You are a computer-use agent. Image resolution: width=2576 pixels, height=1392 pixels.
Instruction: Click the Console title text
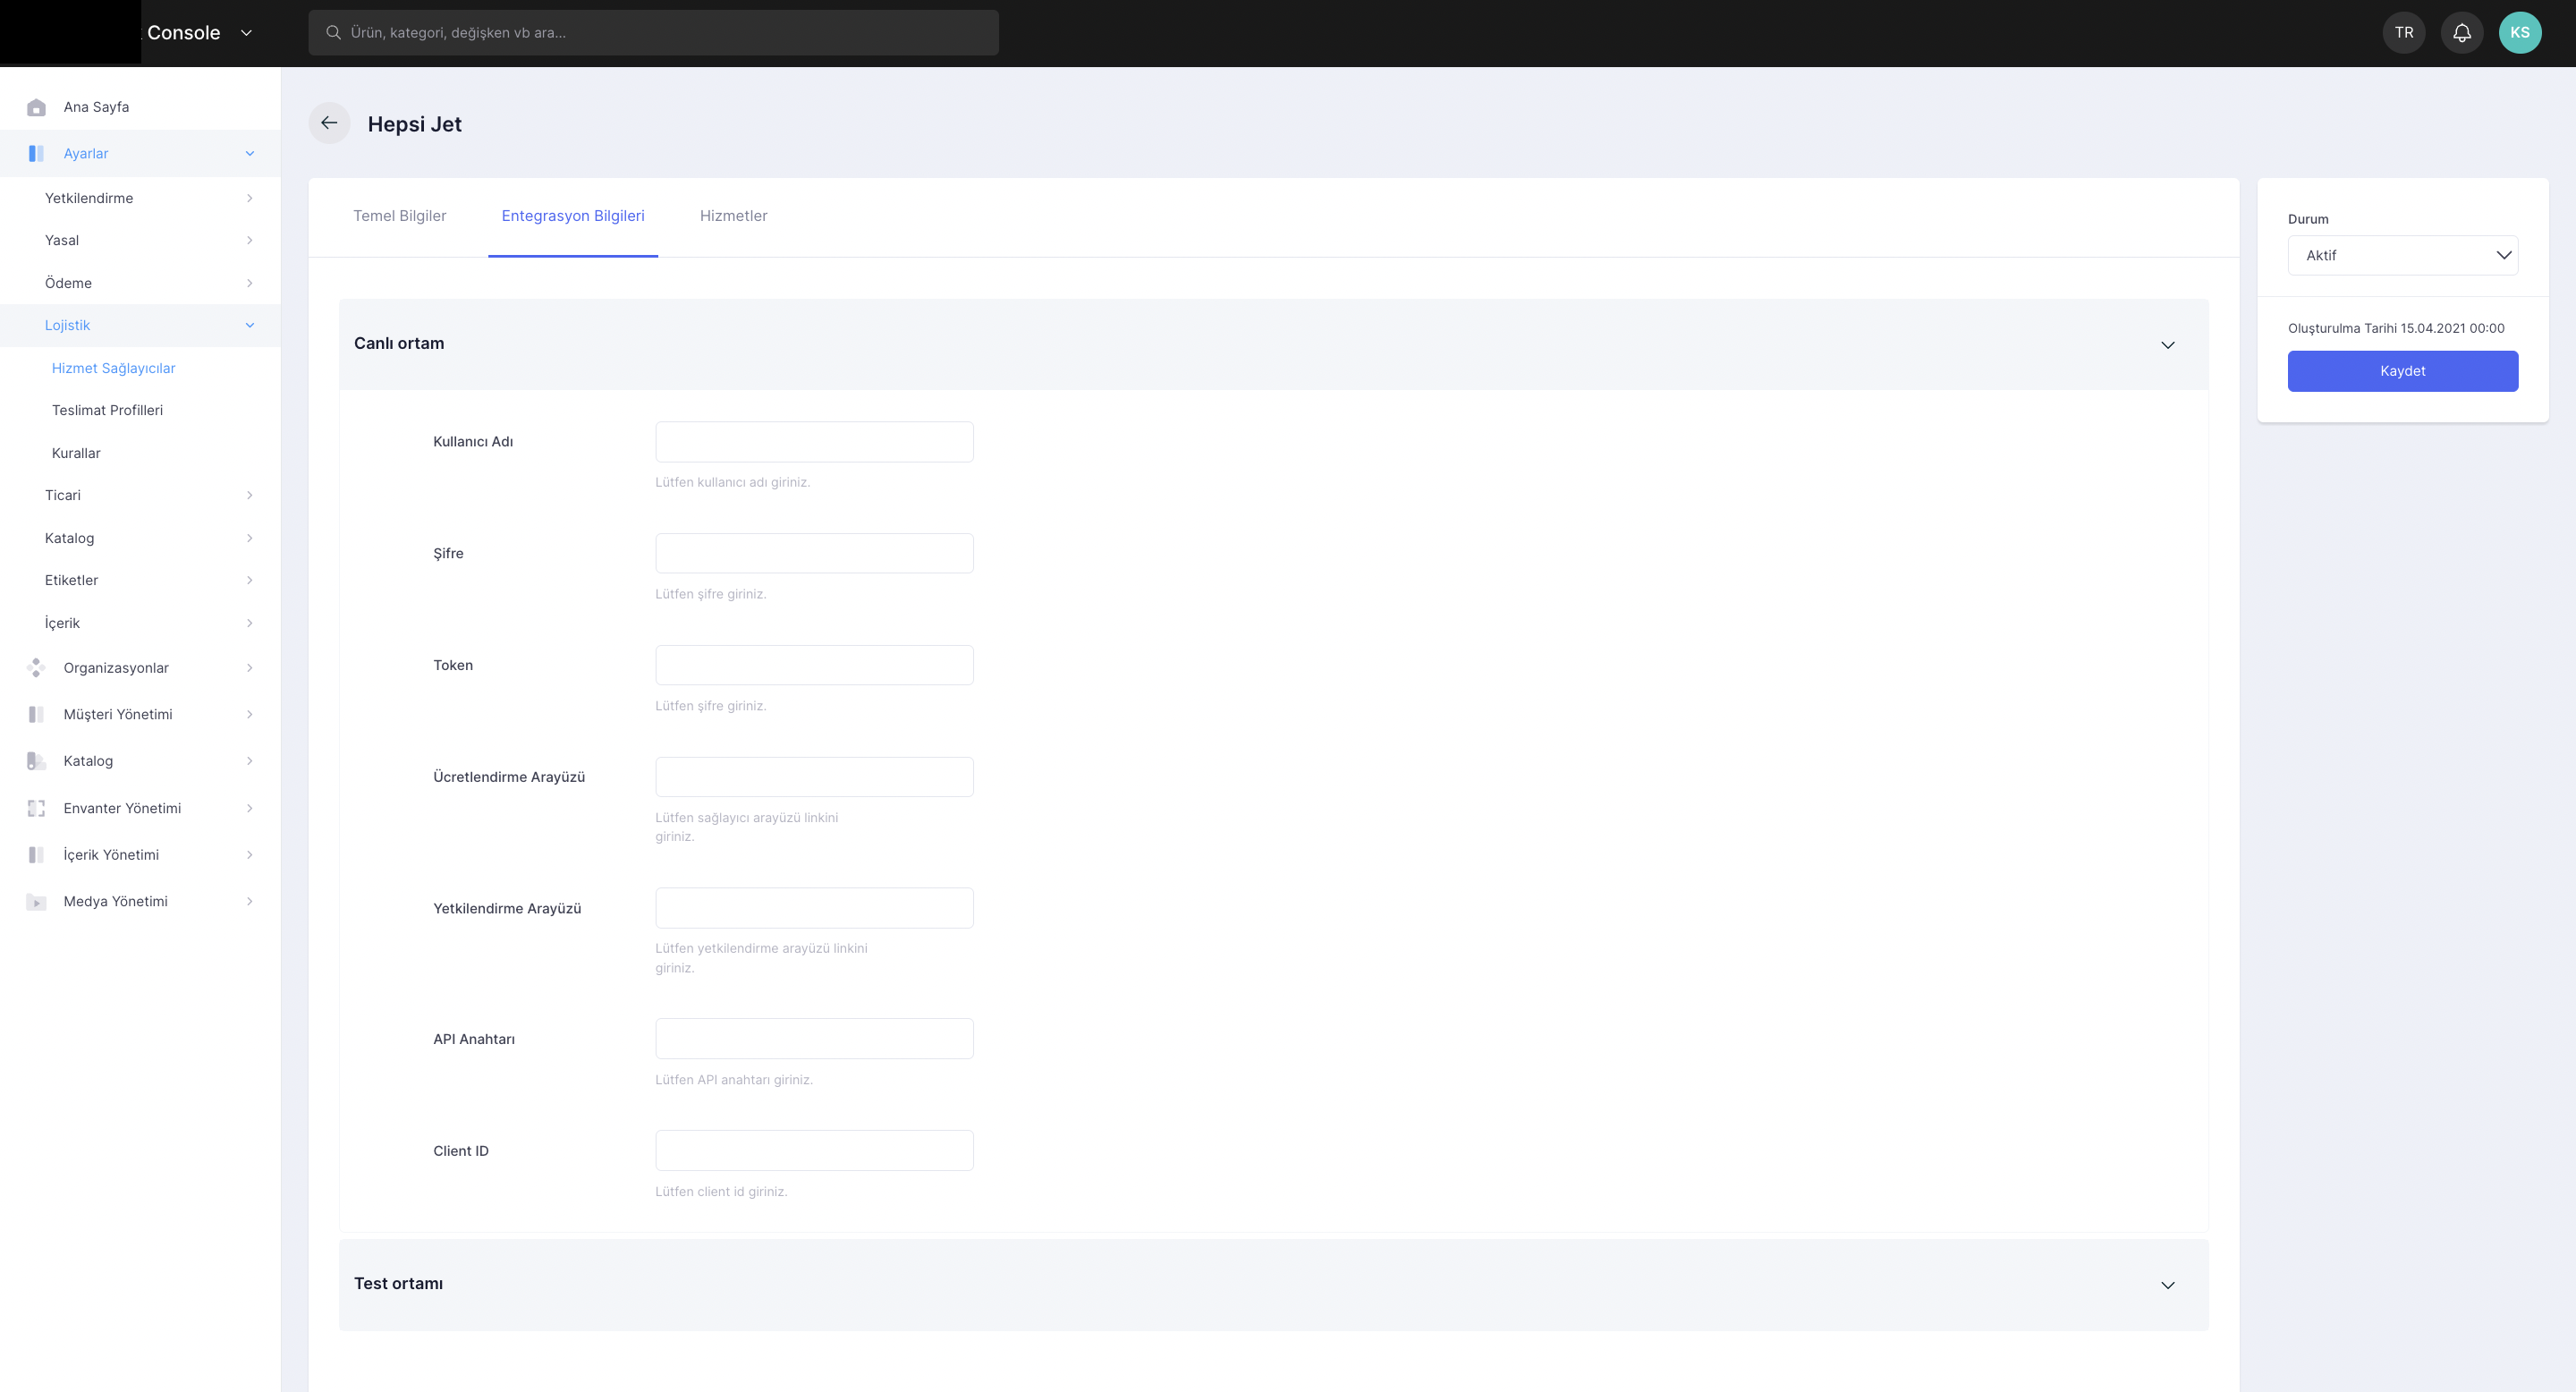click(183, 33)
